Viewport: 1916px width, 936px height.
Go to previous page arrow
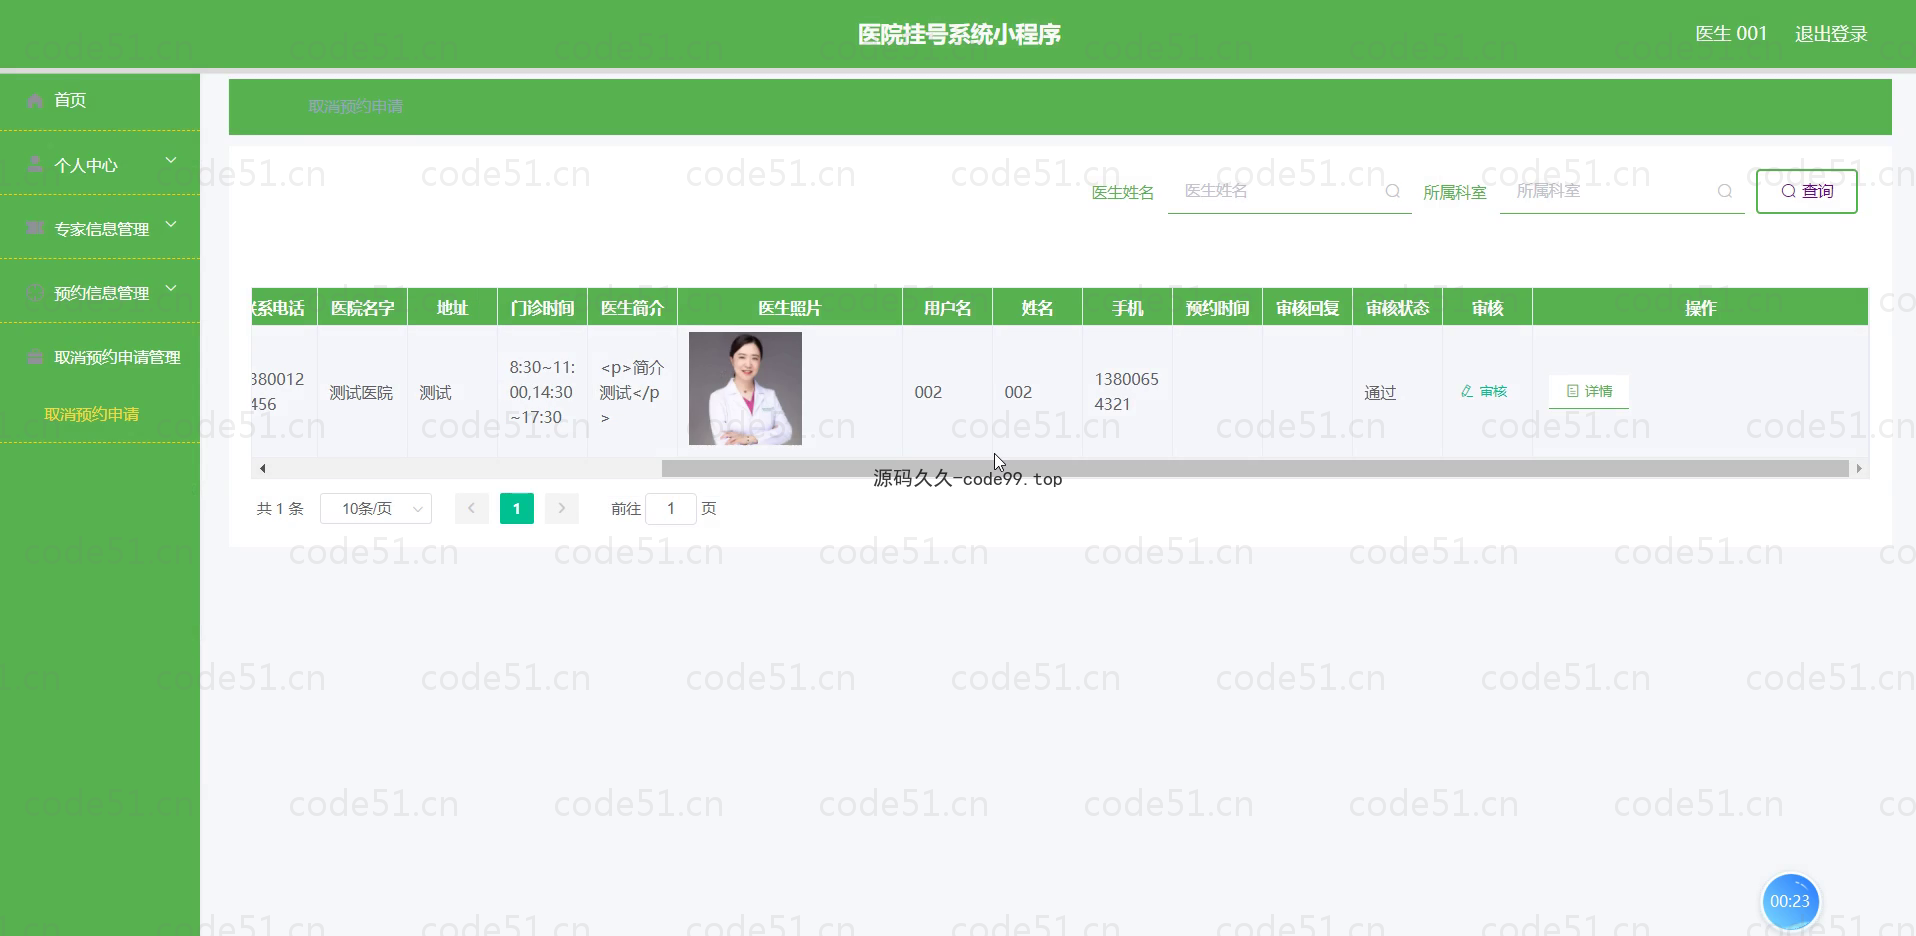471,509
